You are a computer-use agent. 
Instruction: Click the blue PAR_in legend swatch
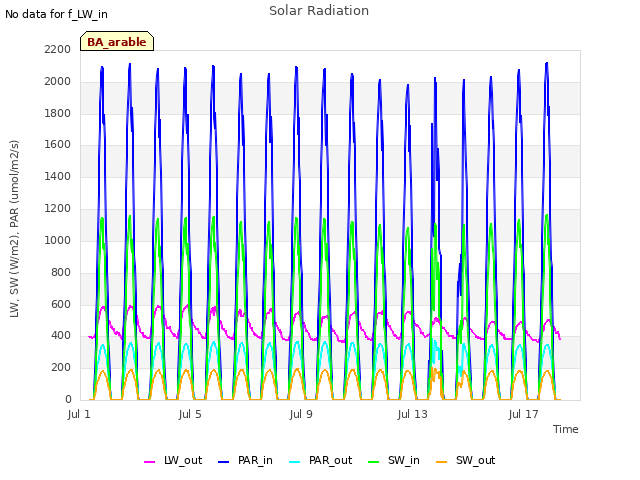point(224,462)
